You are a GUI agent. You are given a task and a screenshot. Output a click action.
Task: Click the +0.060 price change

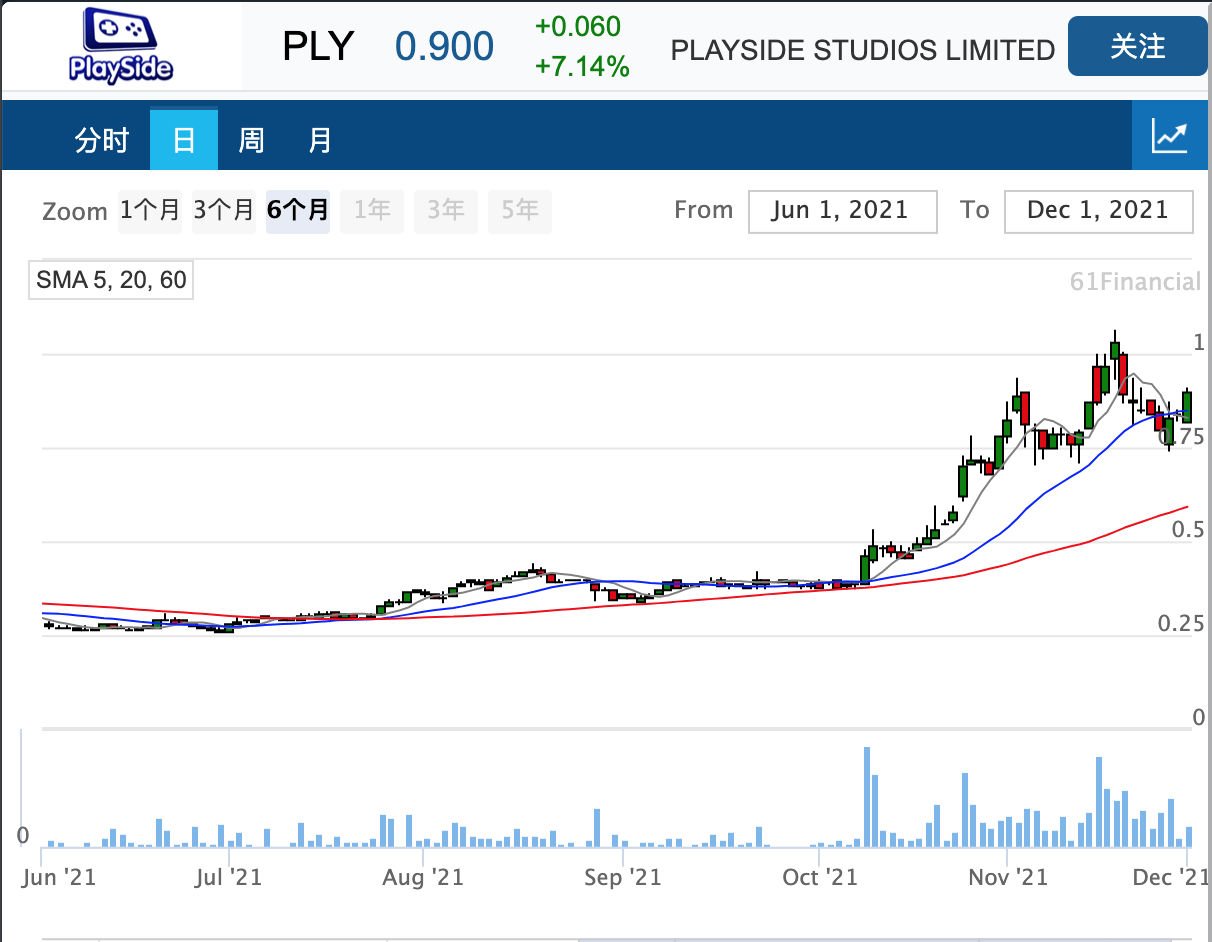[x=578, y=27]
